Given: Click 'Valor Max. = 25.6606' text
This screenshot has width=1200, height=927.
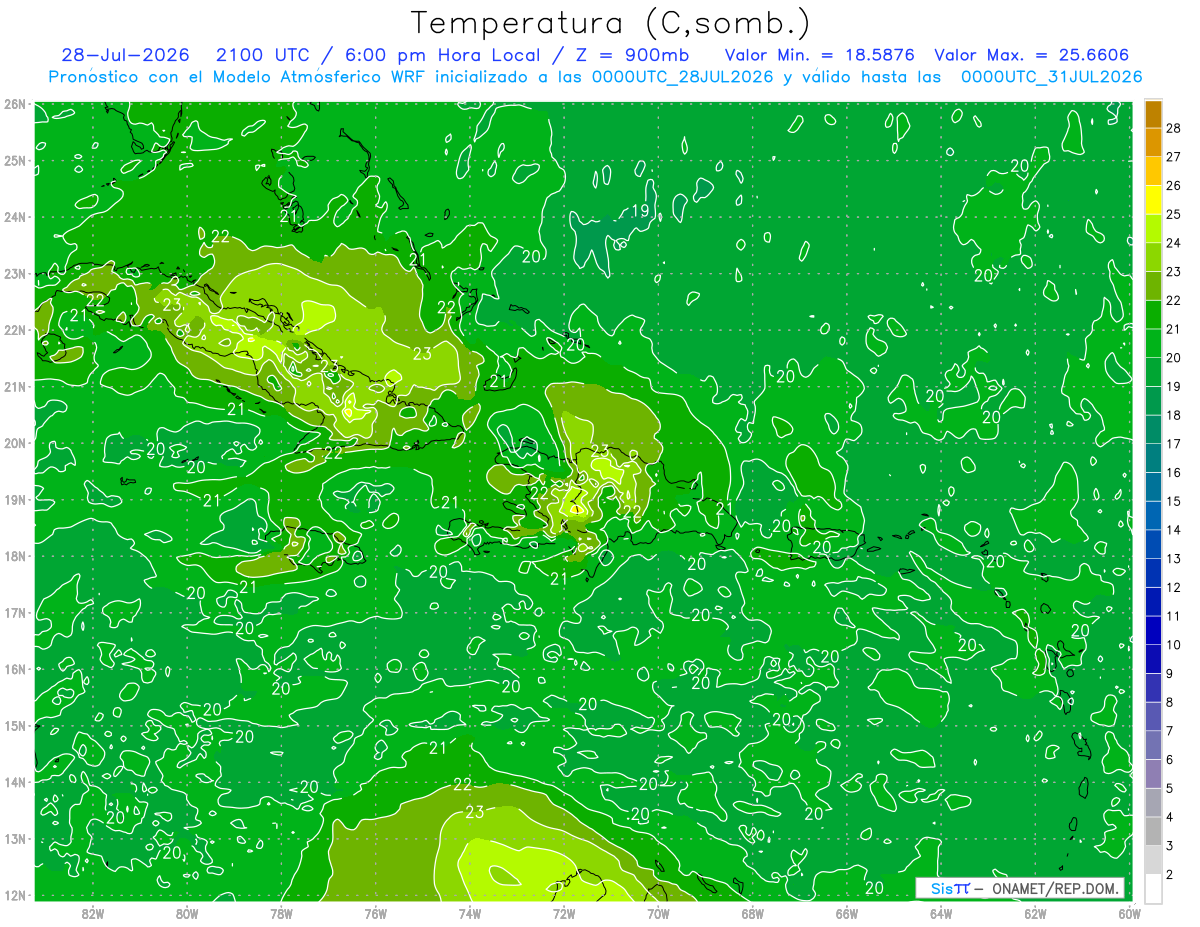Looking at the screenshot, I should click(1031, 55).
